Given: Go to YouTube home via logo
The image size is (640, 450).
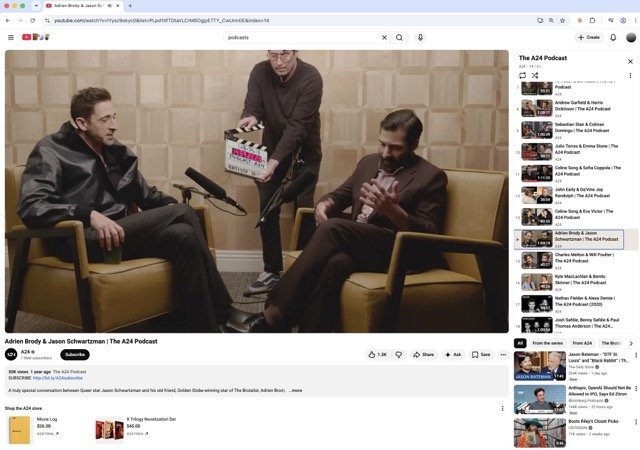Looking at the screenshot, I should click(x=36, y=37).
